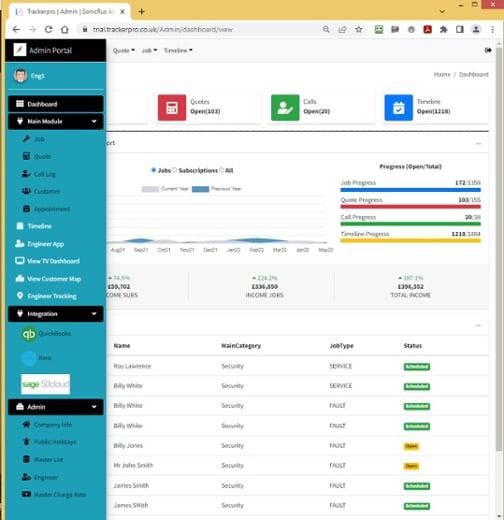Click the browser home button
This screenshot has width=504, height=520.
pos(65,29)
